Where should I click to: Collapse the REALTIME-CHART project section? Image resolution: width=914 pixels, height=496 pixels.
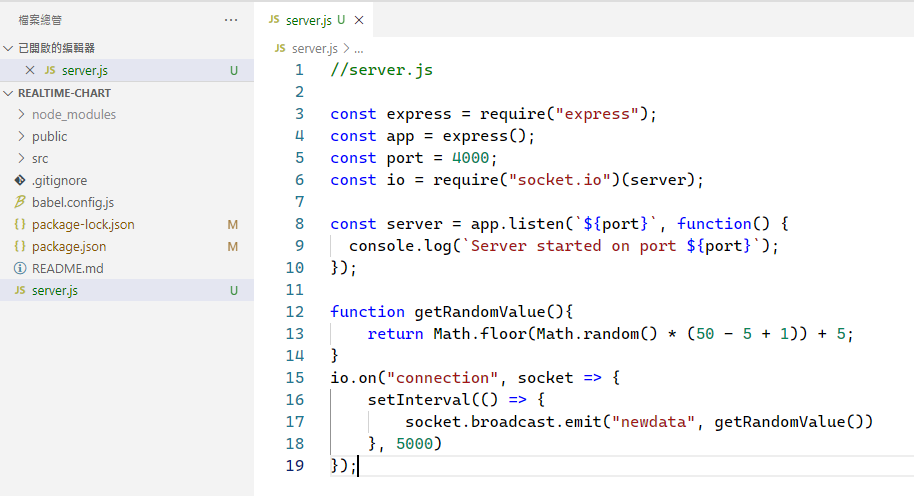point(9,93)
